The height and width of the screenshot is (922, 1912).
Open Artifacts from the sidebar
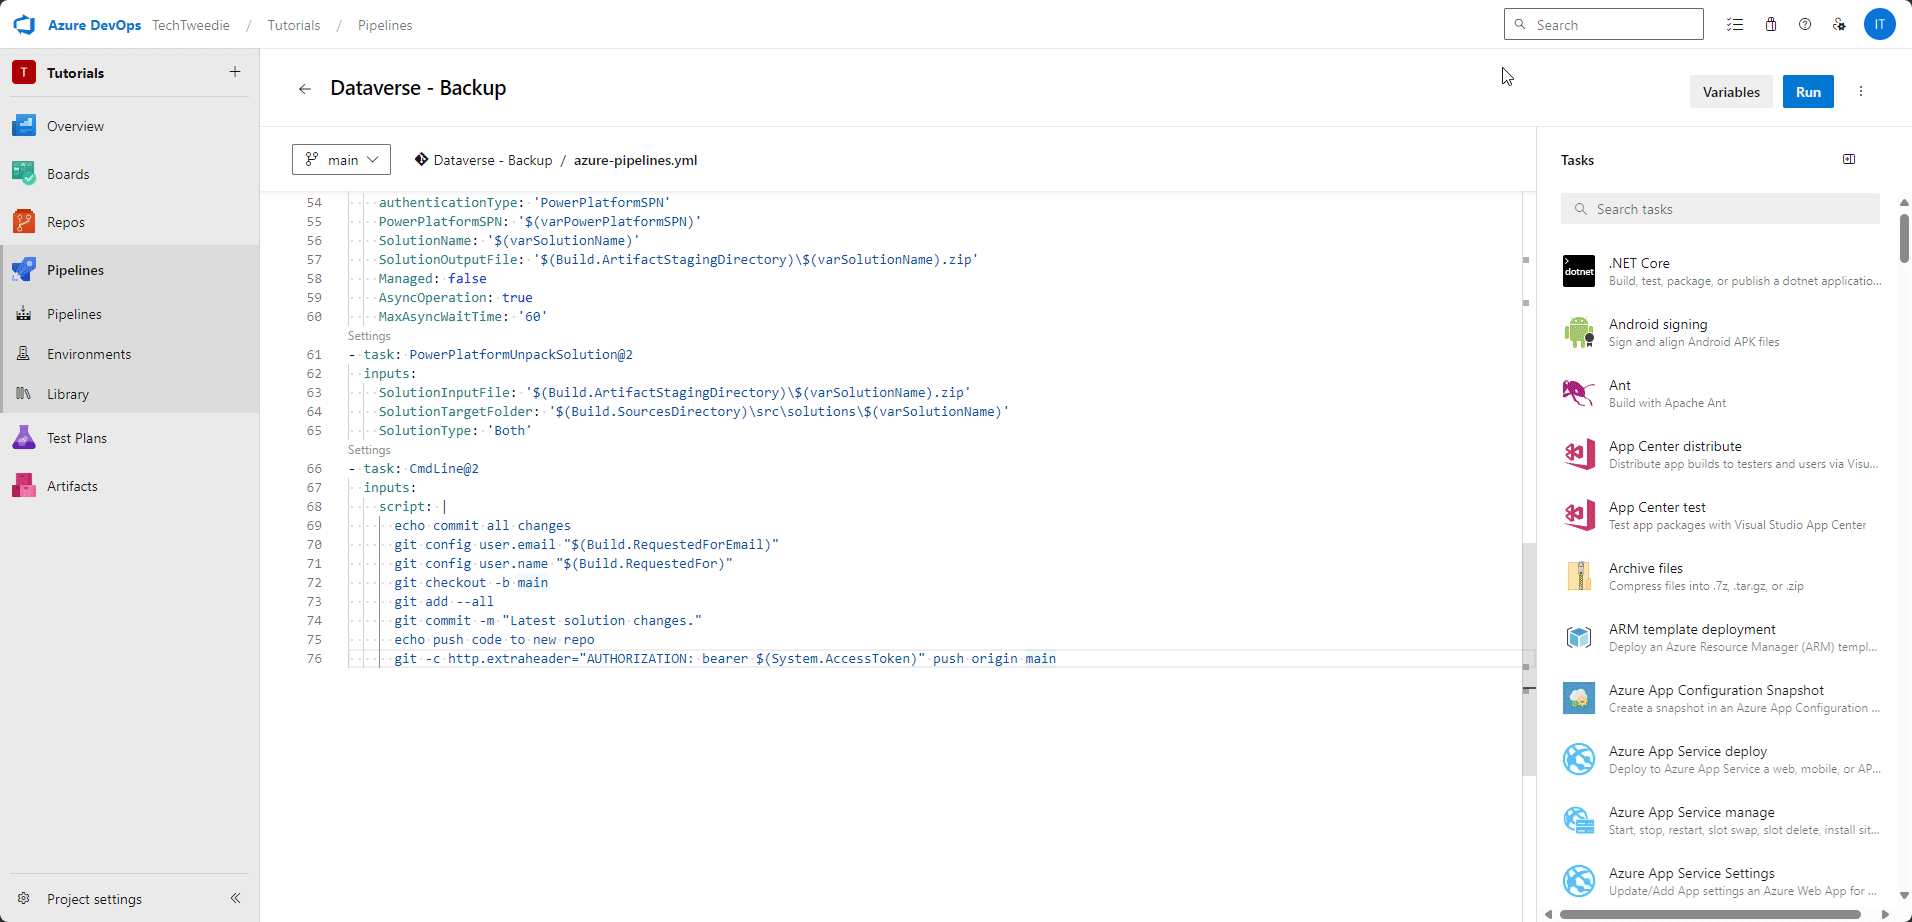click(x=71, y=485)
